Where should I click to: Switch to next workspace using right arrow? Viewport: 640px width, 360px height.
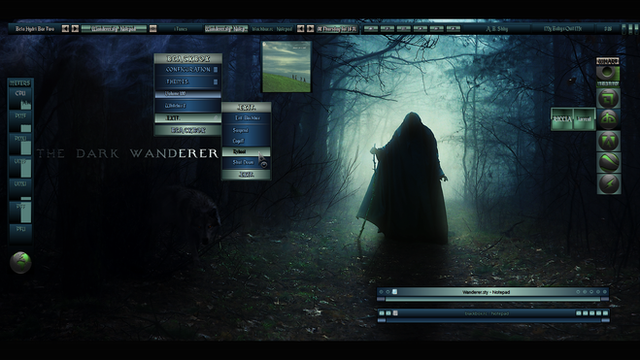pos(75,29)
